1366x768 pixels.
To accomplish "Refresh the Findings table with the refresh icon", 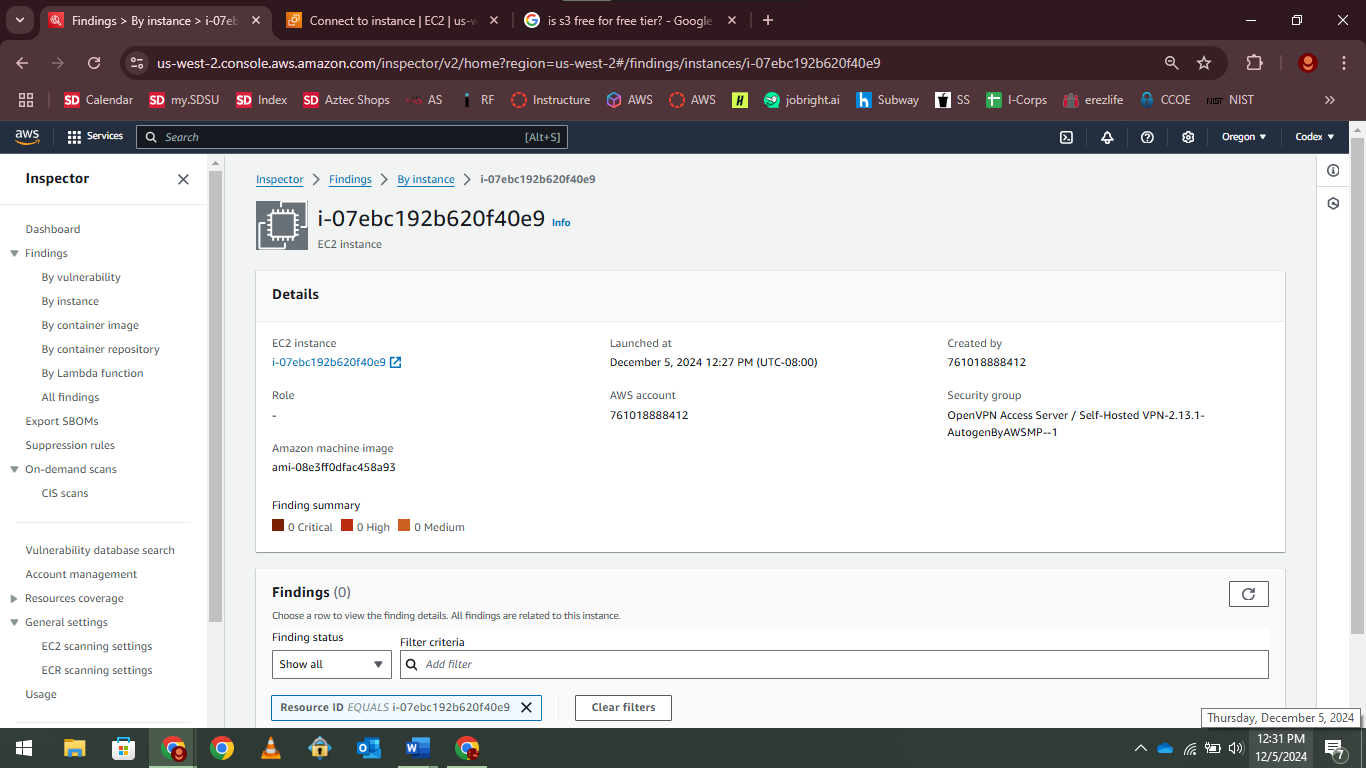I will click(x=1248, y=593).
